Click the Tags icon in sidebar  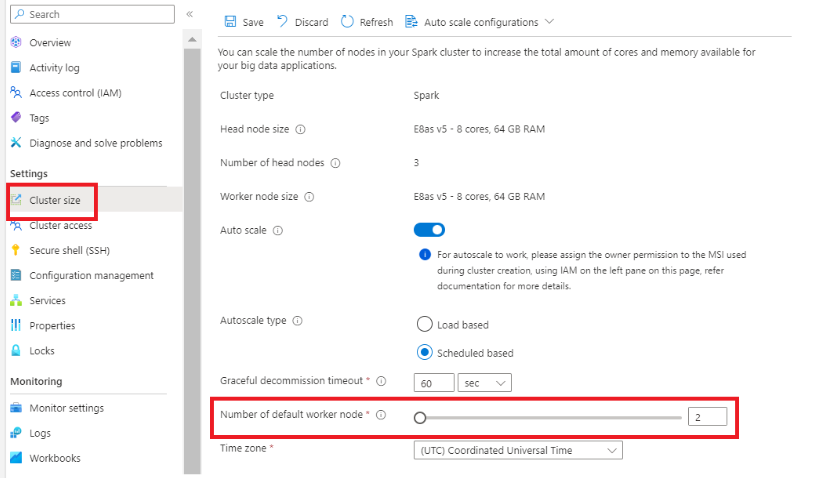[16, 118]
